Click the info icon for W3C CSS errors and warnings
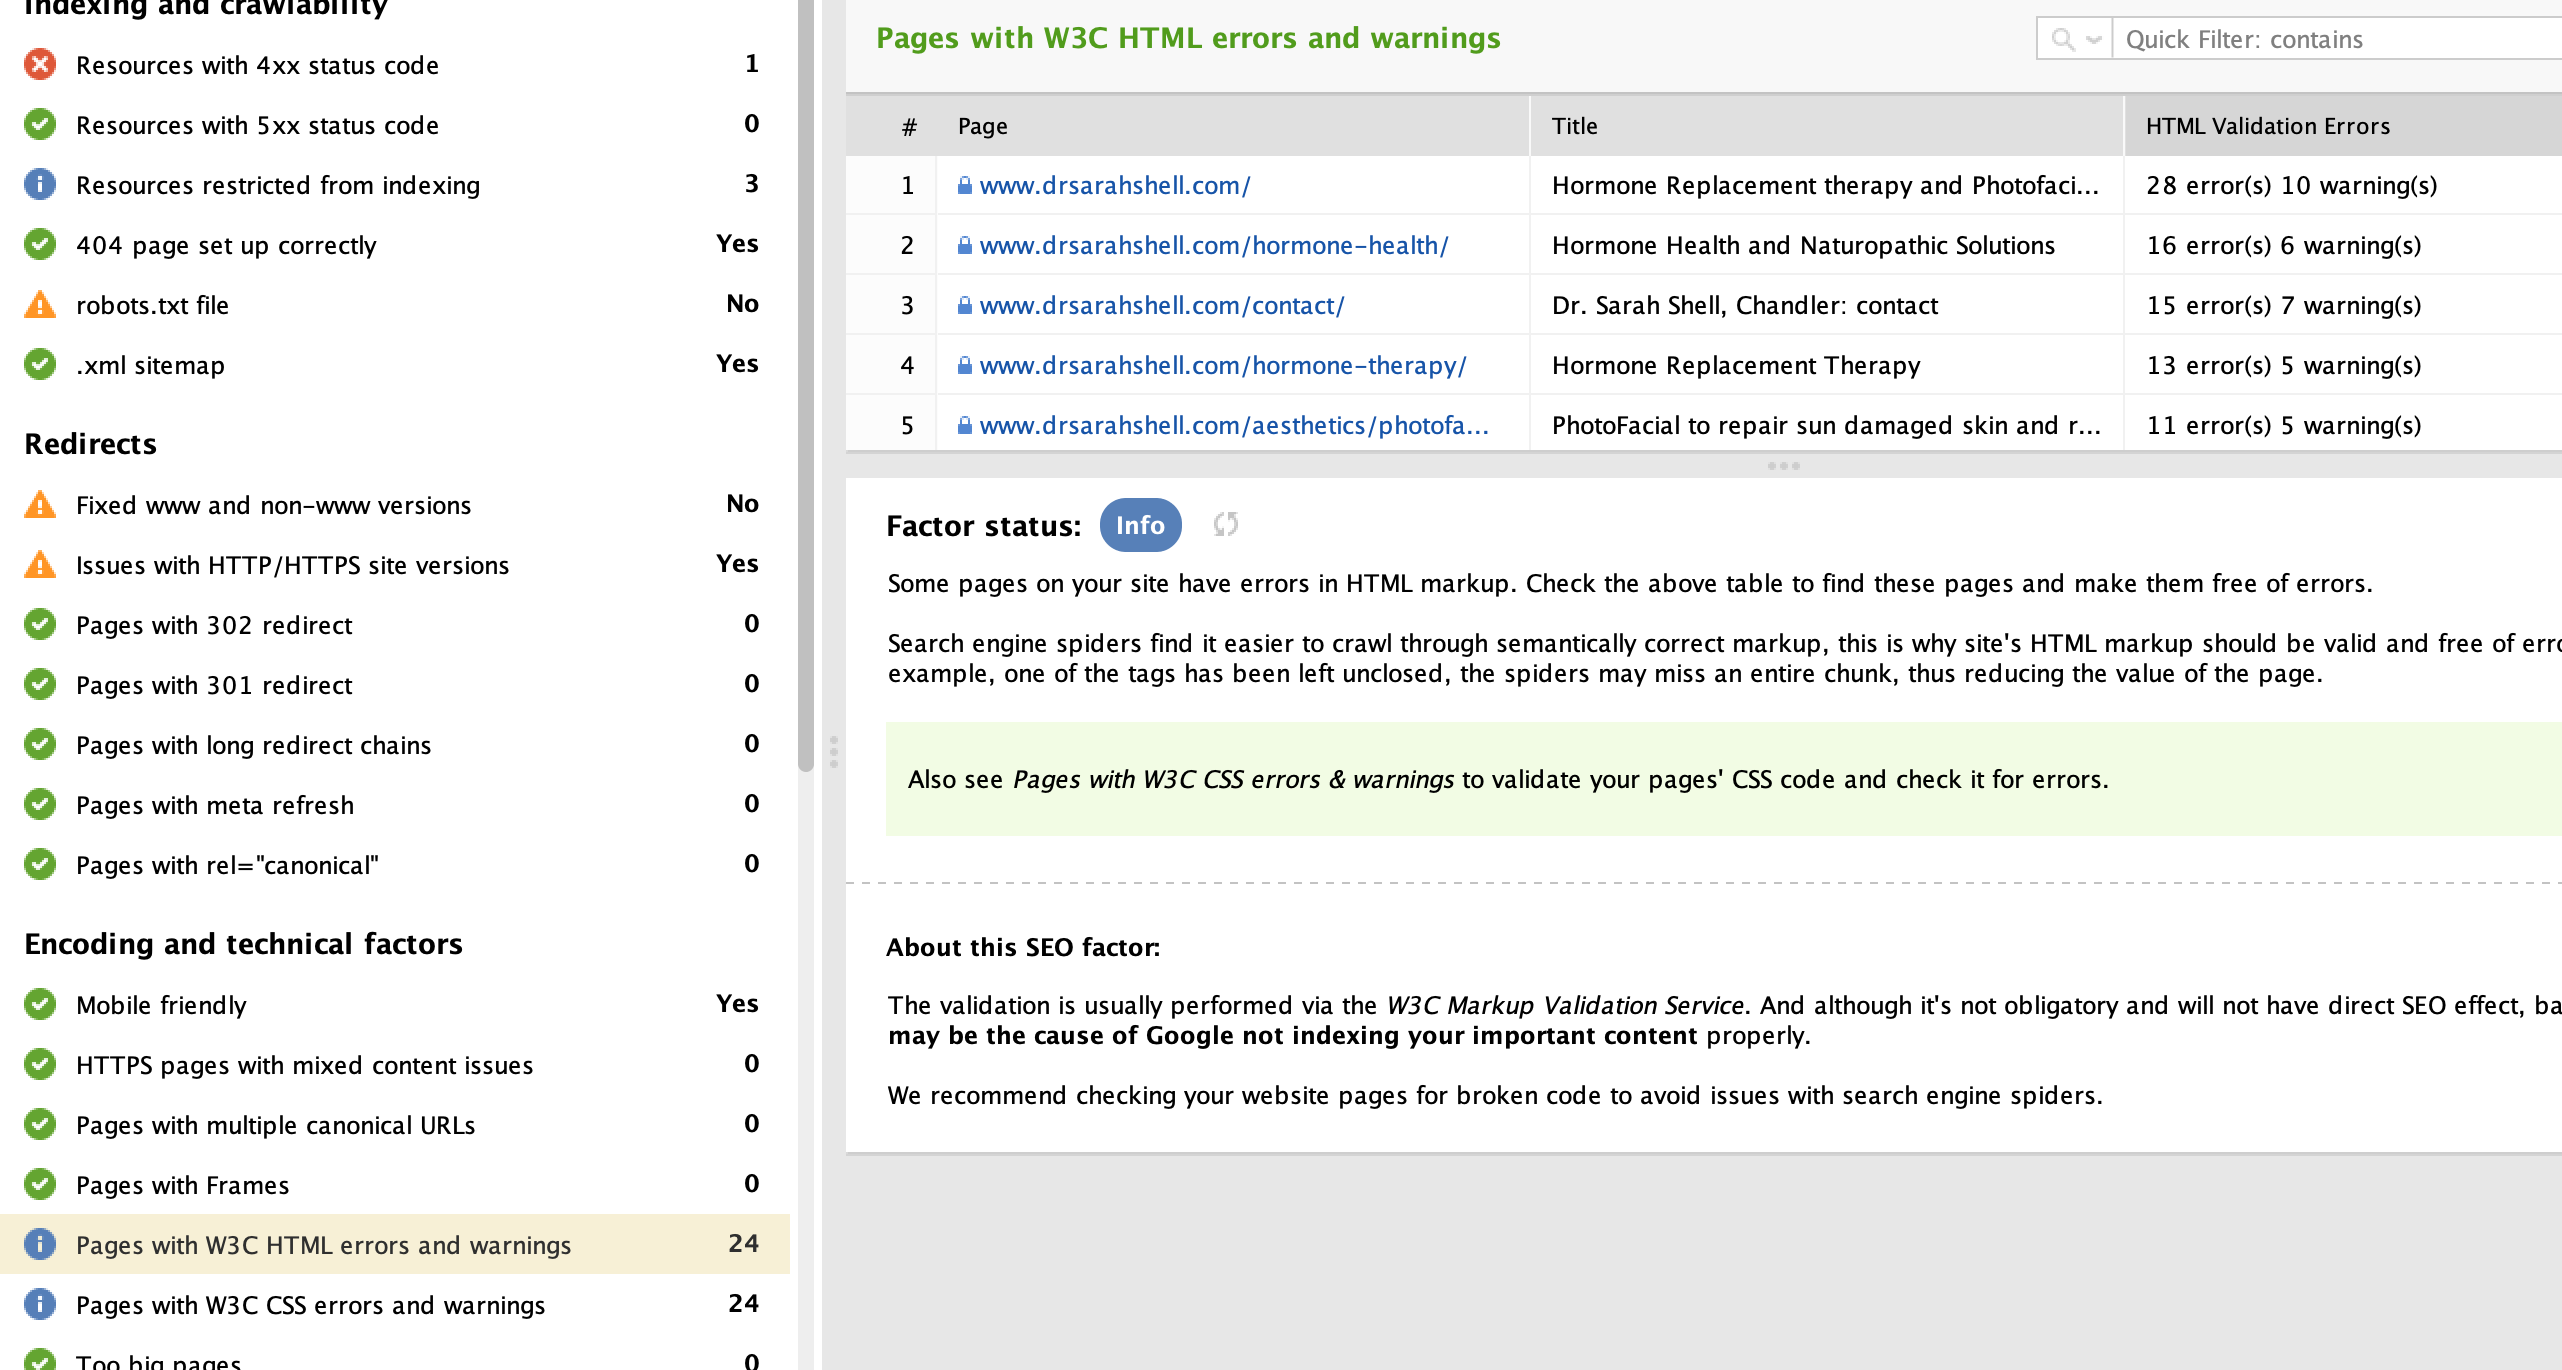 (x=40, y=1304)
